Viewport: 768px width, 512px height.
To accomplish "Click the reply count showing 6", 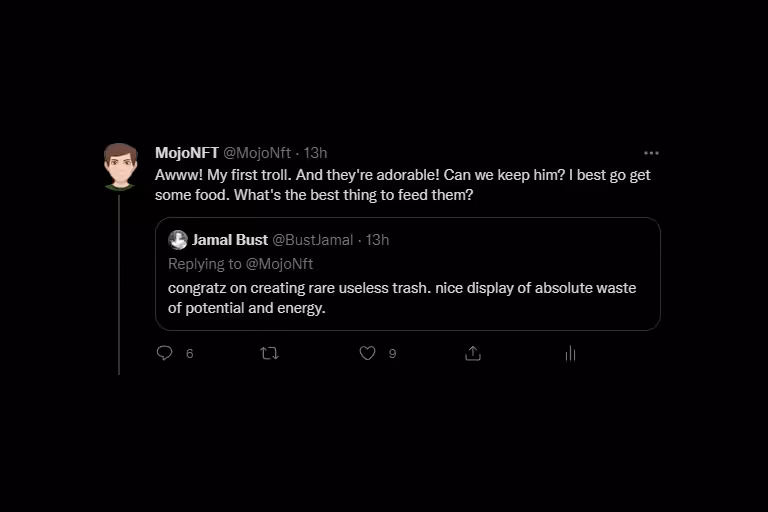I will coord(190,354).
